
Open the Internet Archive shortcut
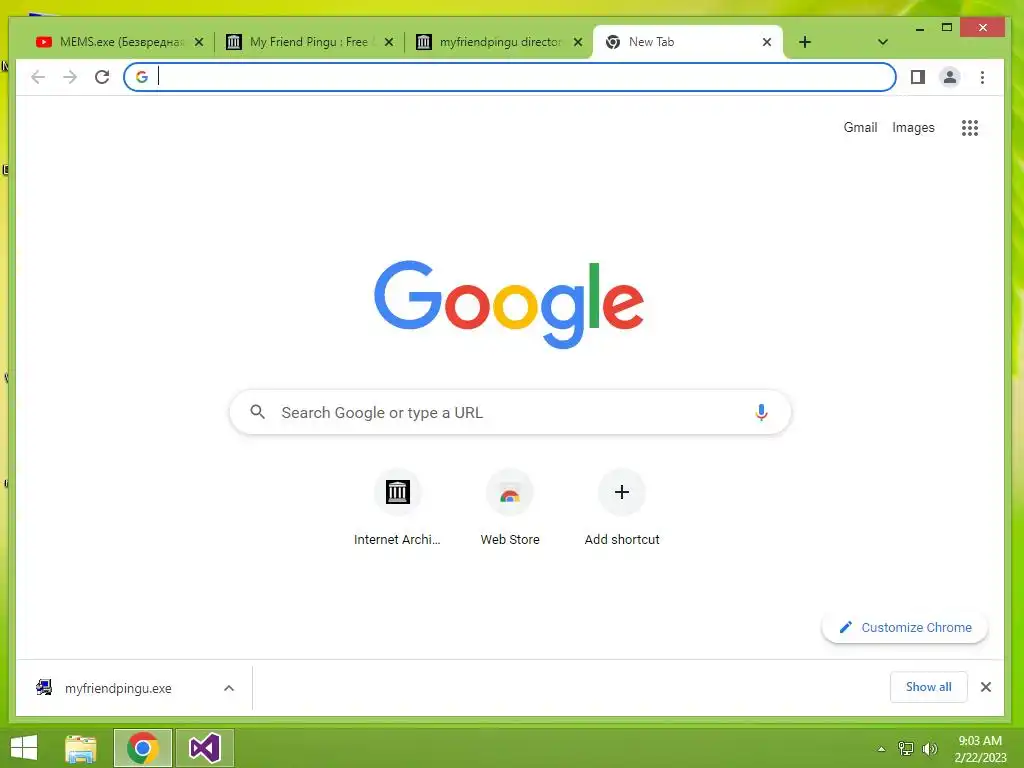point(397,507)
